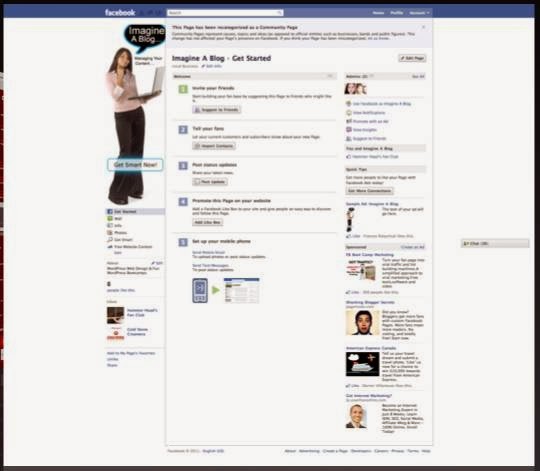The image size is (540, 471).
Task: Click the Like thumb under American Express ad
Action: click(x=349, y=386)
